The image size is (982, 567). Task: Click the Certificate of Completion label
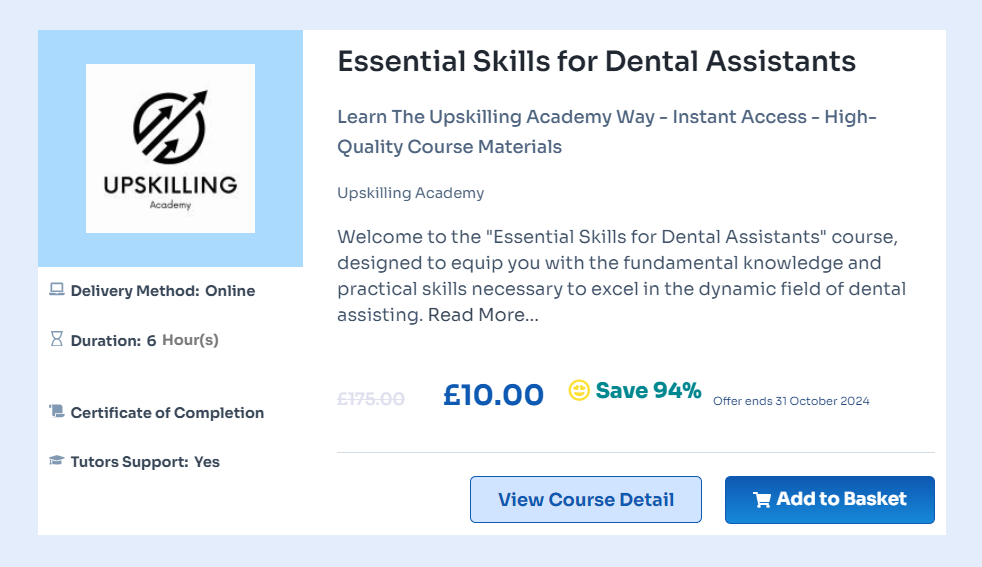(167, 412)
